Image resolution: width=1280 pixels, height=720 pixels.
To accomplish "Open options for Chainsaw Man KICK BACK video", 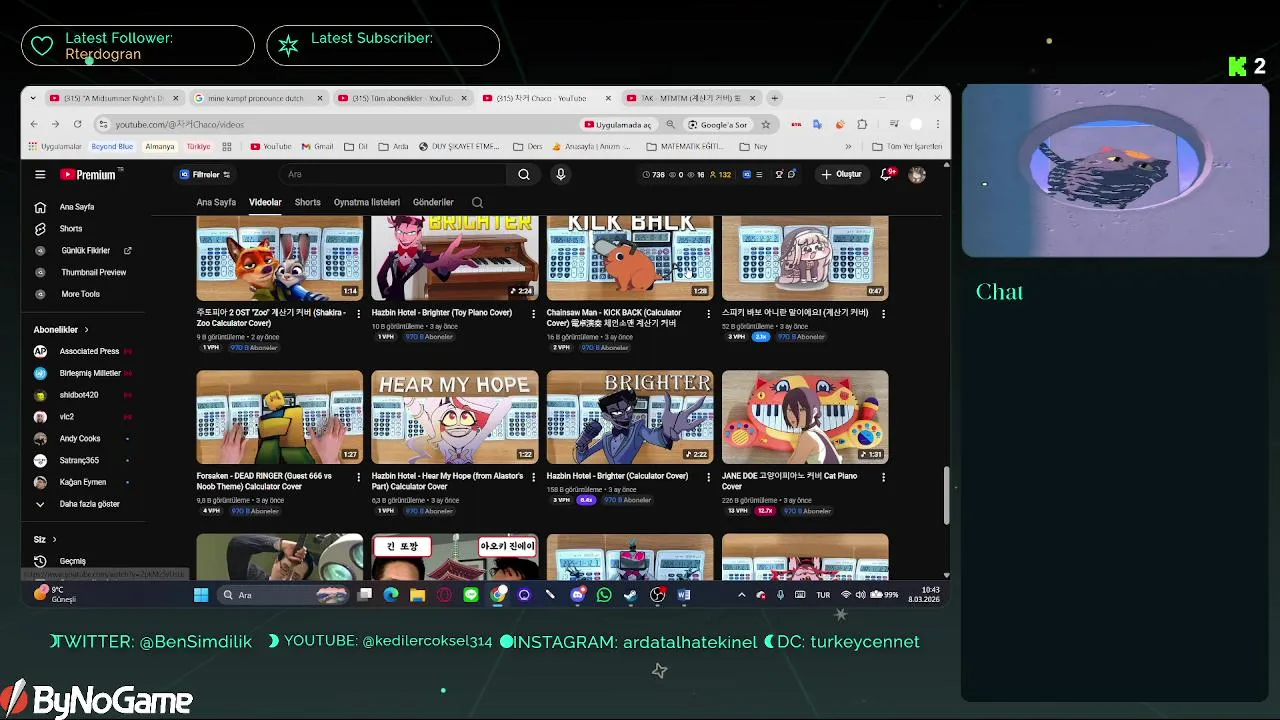I will click(x=708, y=313).
